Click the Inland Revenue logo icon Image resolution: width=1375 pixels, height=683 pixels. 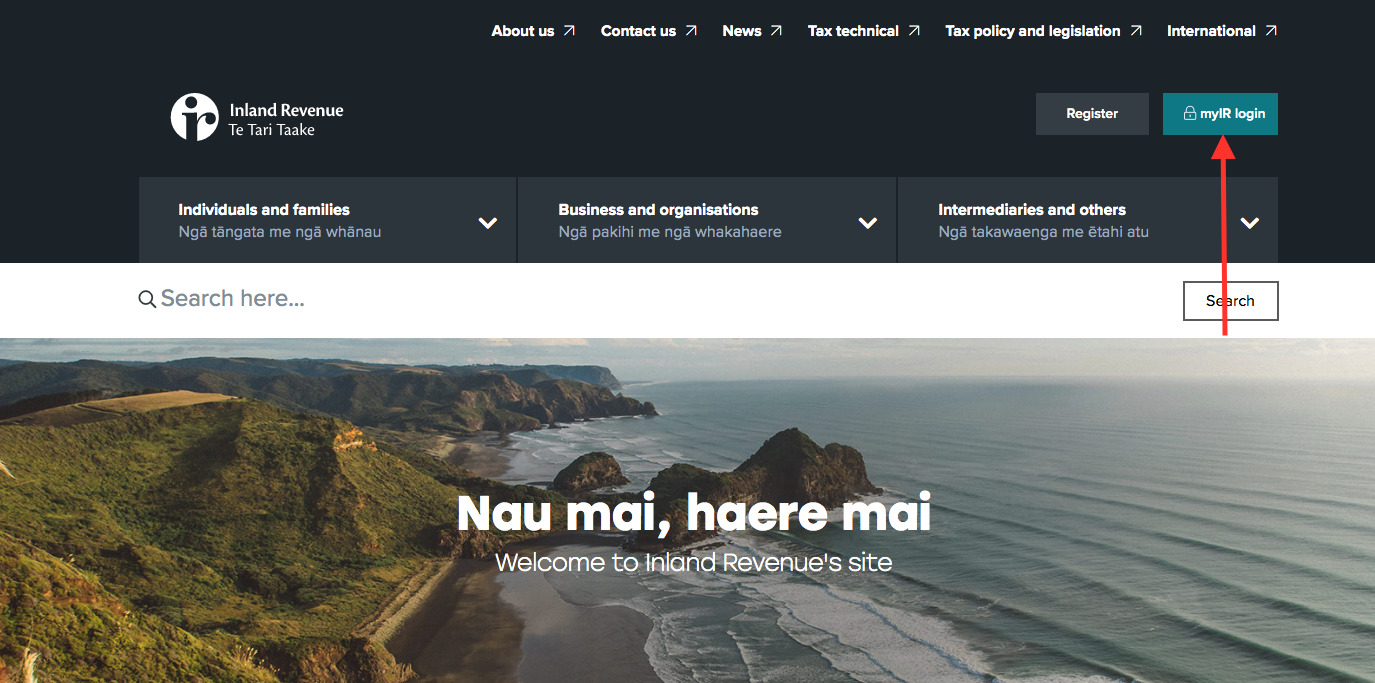(x=194, y=117)
